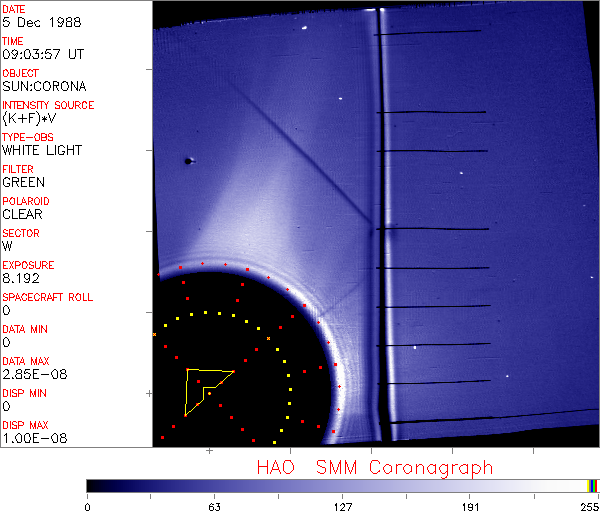Click the dark vertical band in the coronagraph
Viewport: 600px width, 512px height.
click(x=382, y=226)
